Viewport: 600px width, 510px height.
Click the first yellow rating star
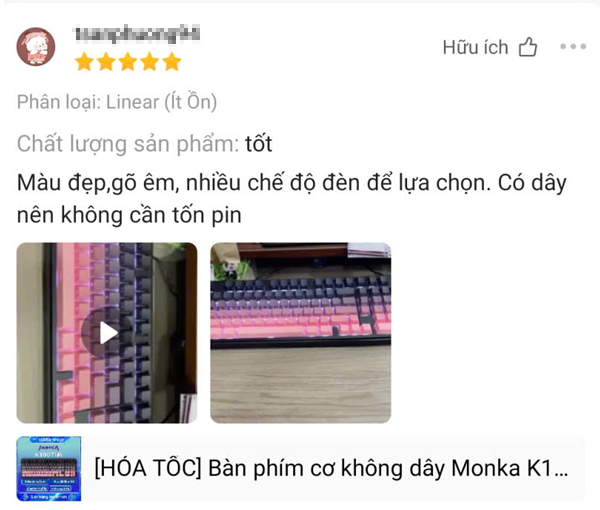(84, 62)
